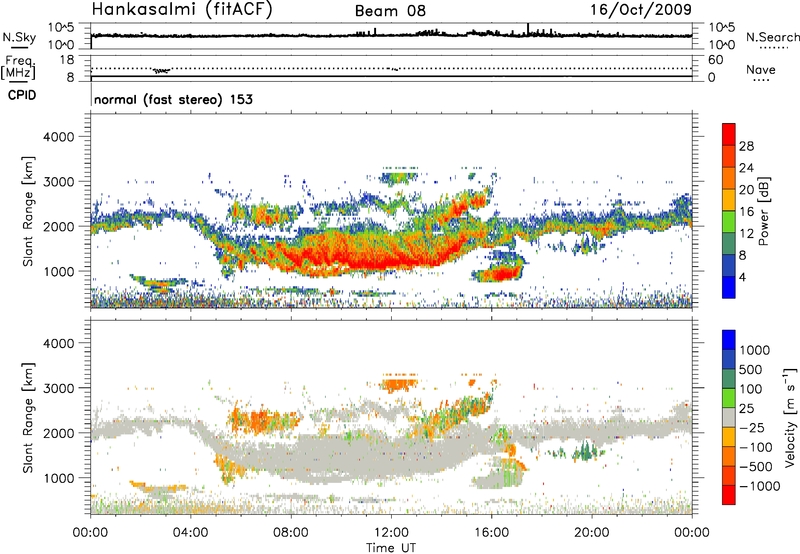Click the 'CPID' label

tap(22, 95)
